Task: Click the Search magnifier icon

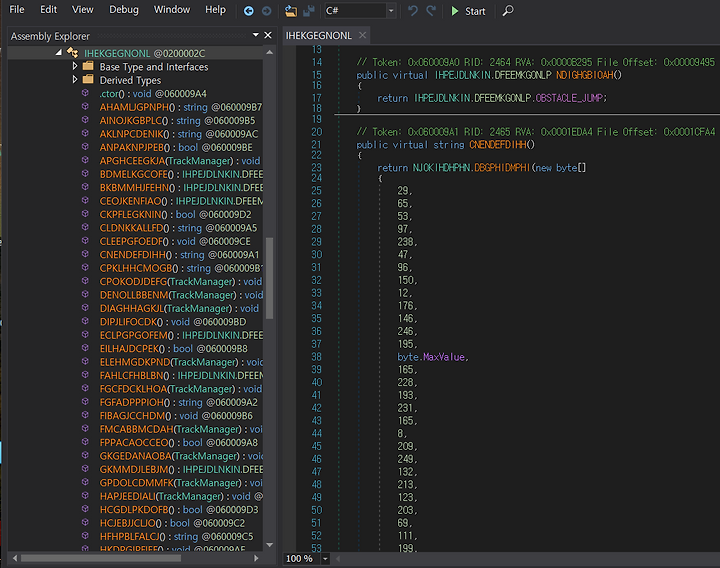Action: point(507,11)
